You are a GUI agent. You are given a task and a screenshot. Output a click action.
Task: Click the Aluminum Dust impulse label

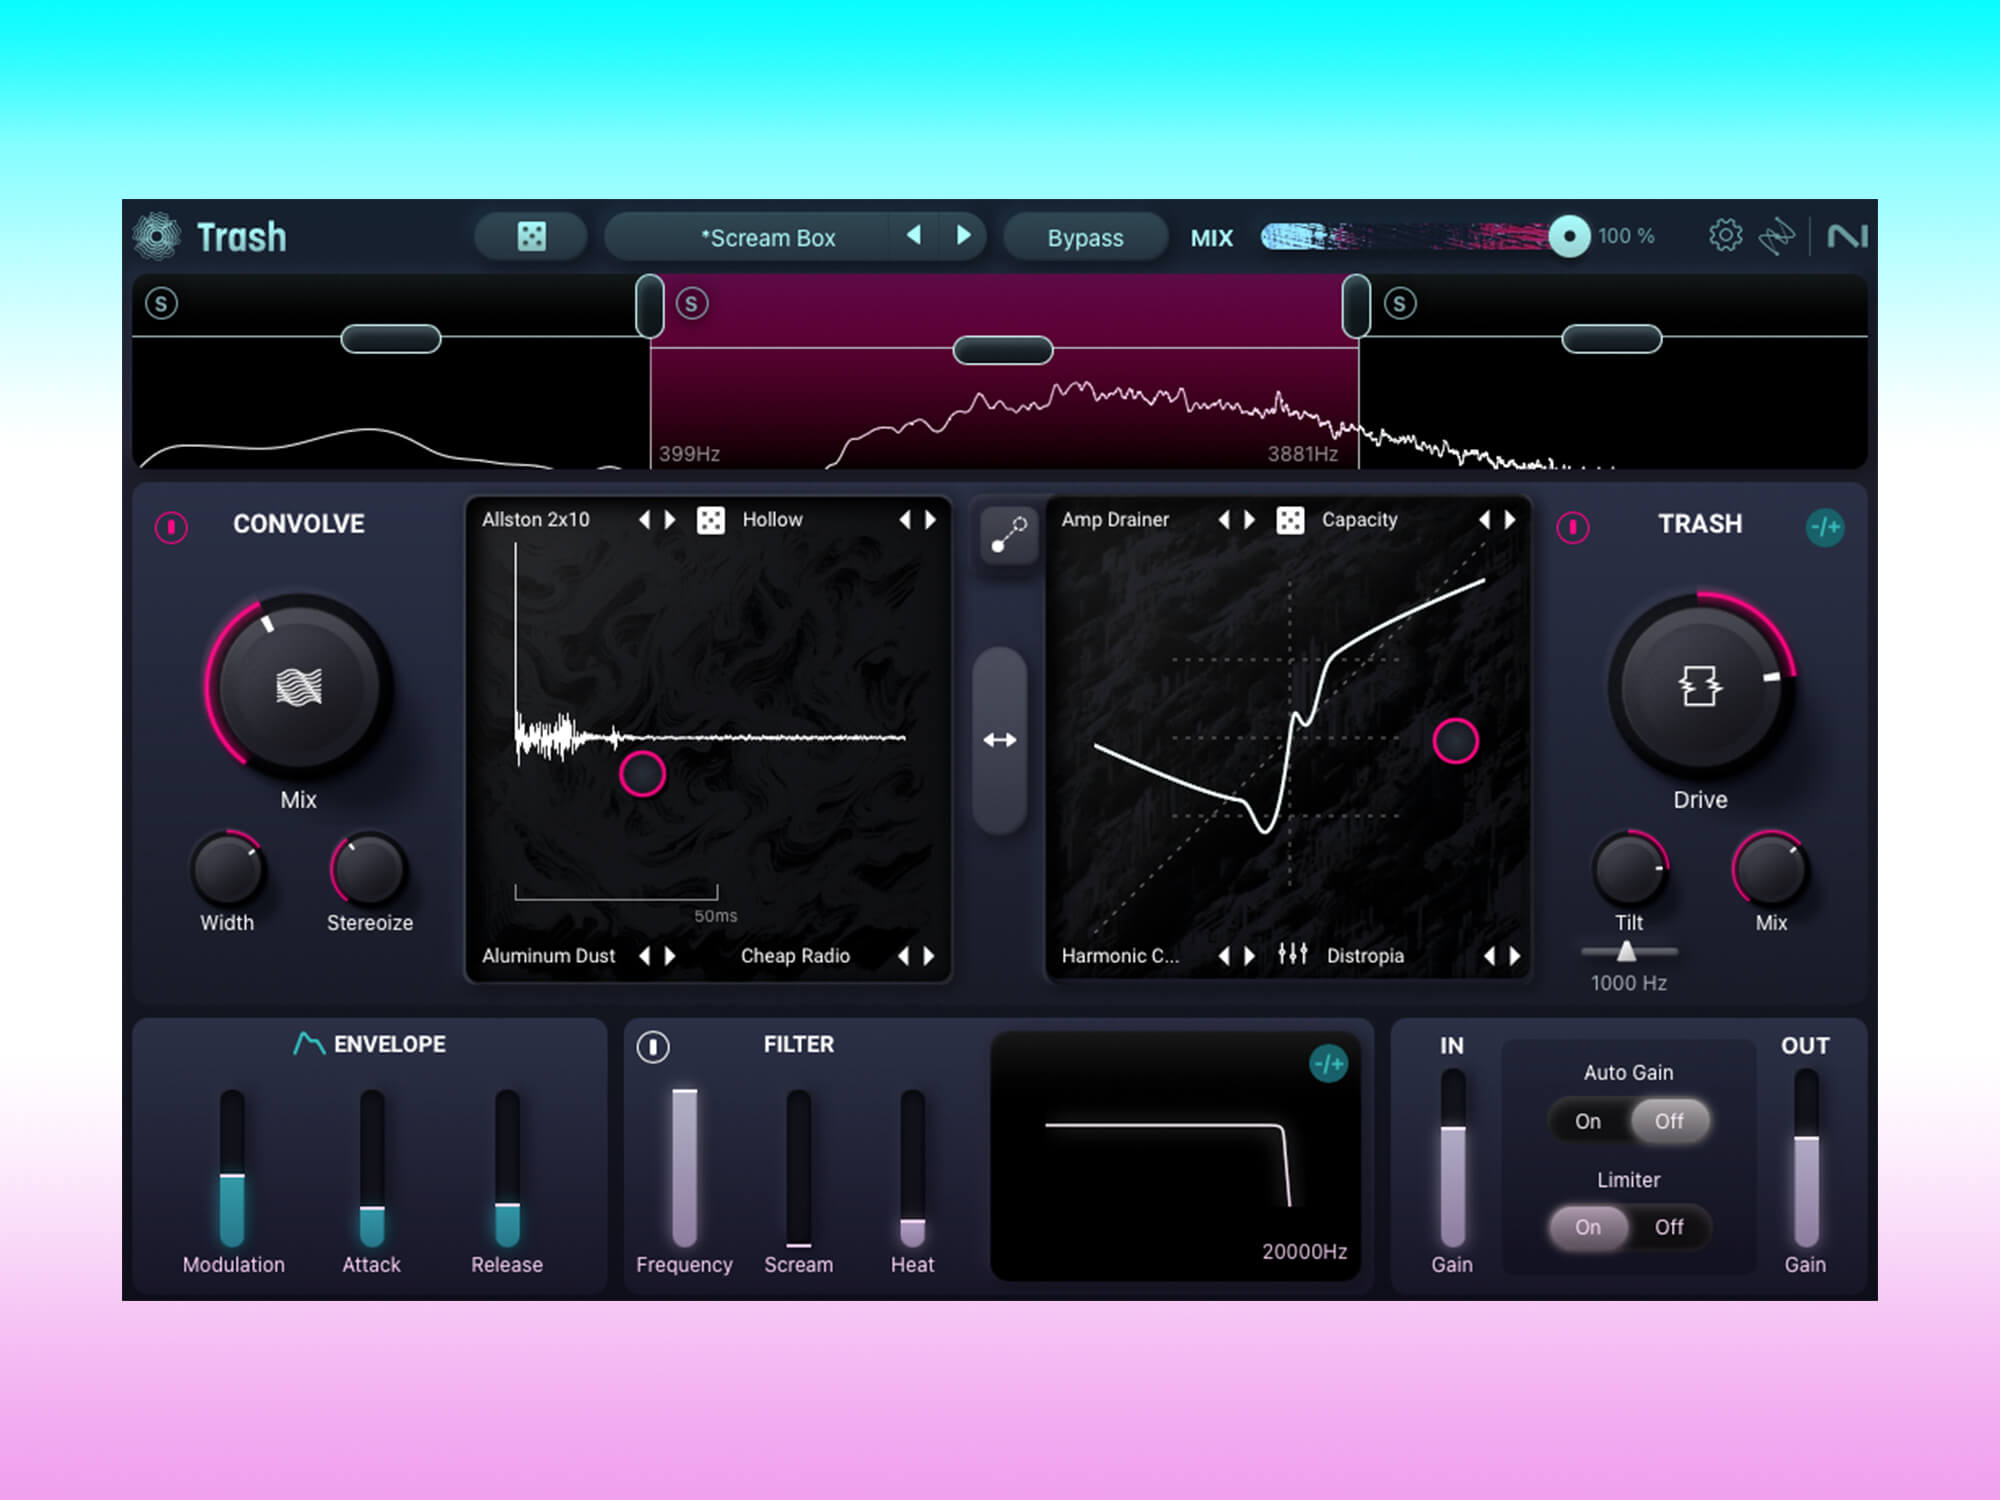click(549, 956)
